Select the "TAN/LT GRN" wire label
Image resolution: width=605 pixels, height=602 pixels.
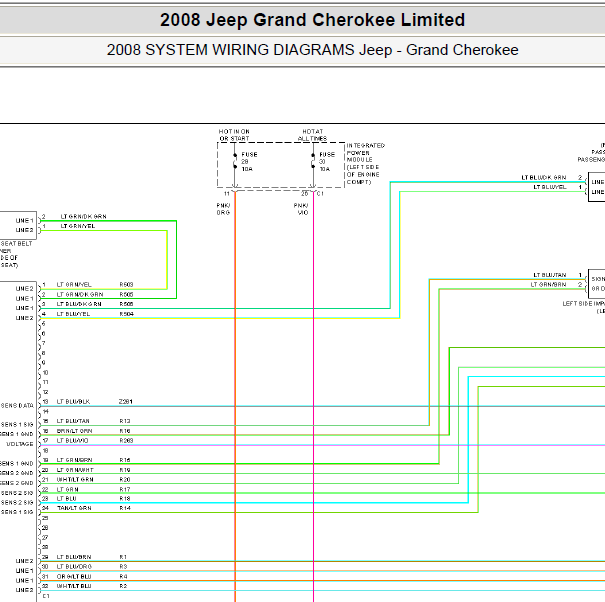(74, 508)
